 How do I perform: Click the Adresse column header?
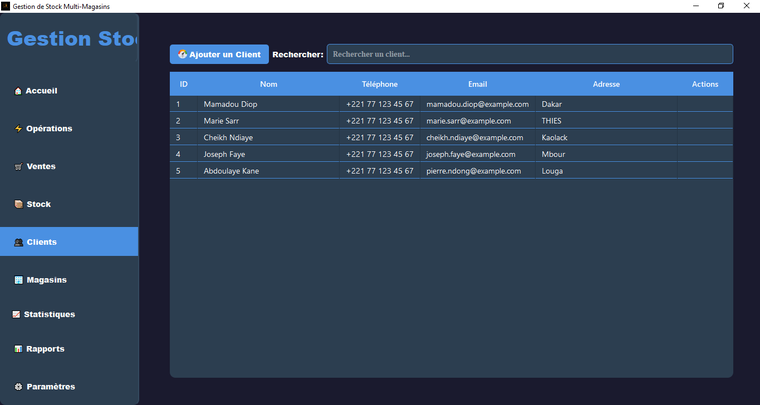click(606, 85)
